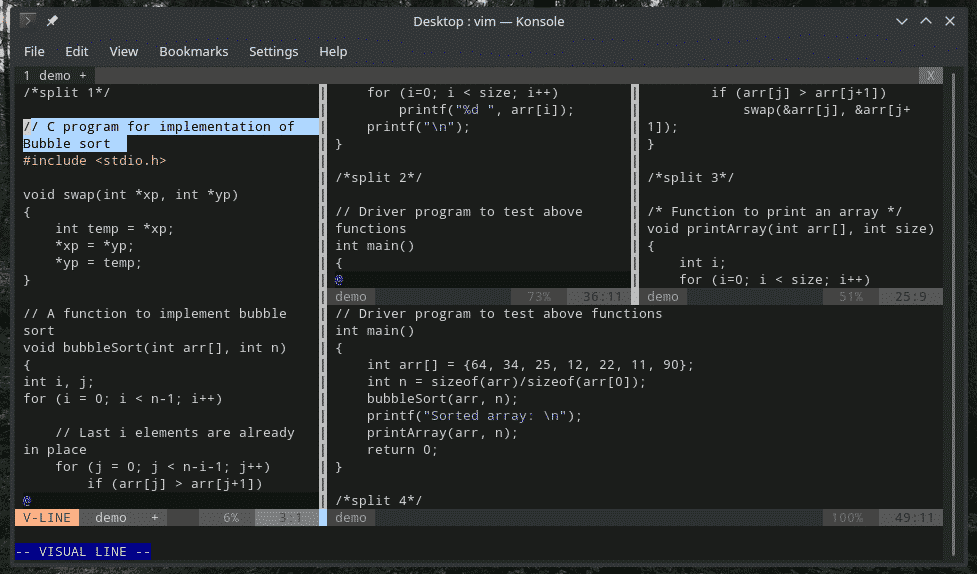977x574 pixels.
Task: Click 'void bubbleSort(int arr[], int n)' line
Action: (155, 348)
